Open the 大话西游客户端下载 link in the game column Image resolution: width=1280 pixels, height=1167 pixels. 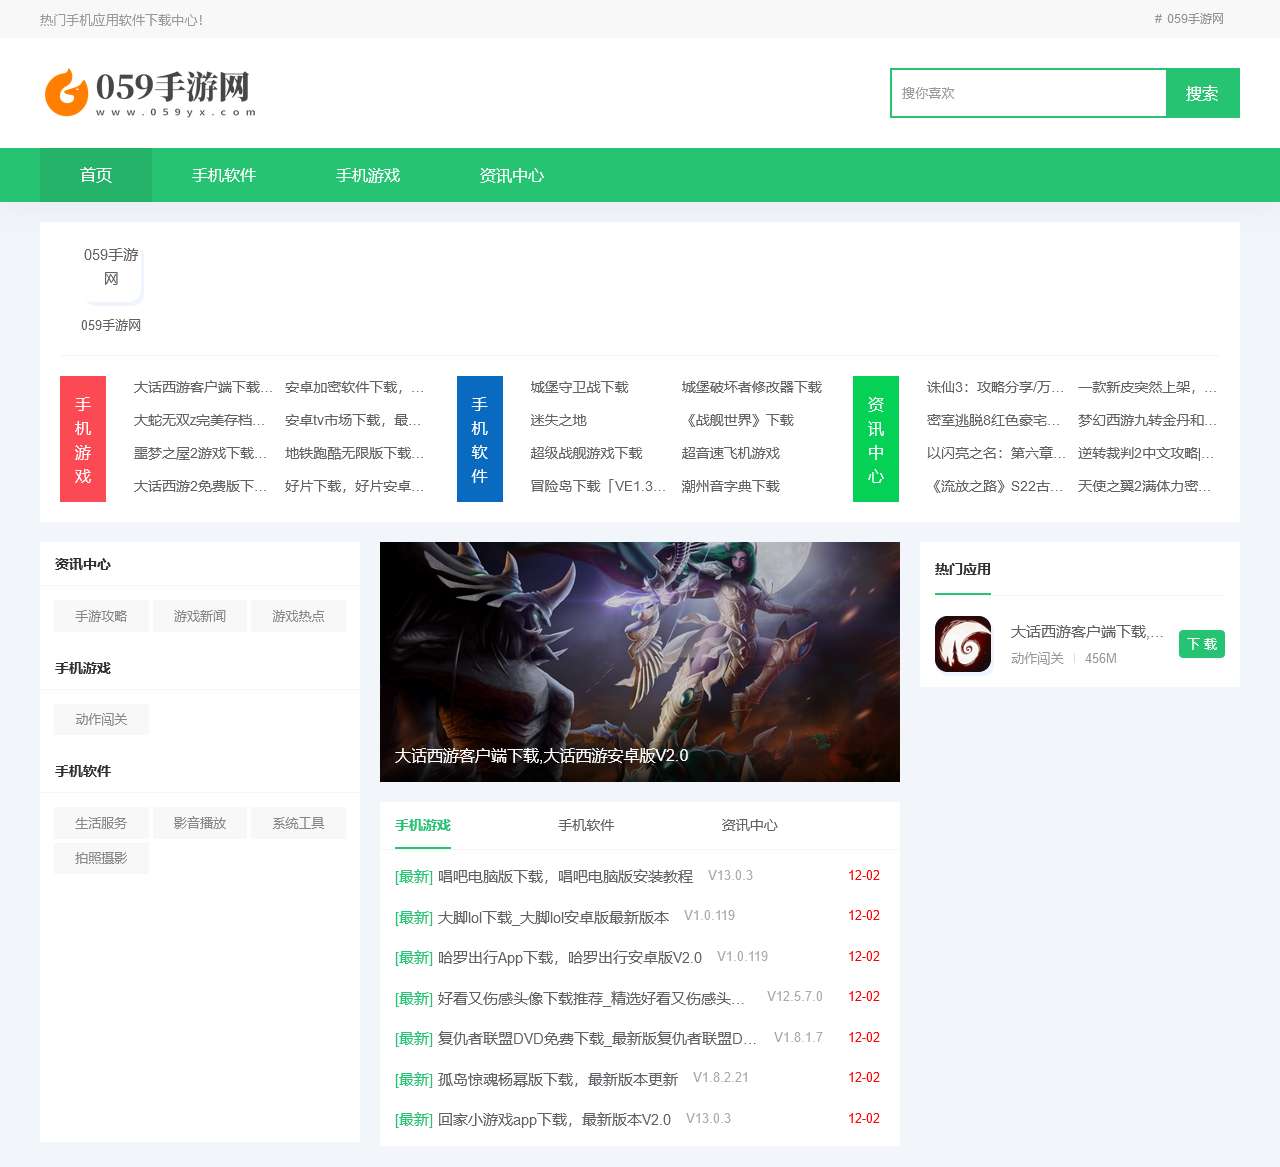tap(199, 387)
